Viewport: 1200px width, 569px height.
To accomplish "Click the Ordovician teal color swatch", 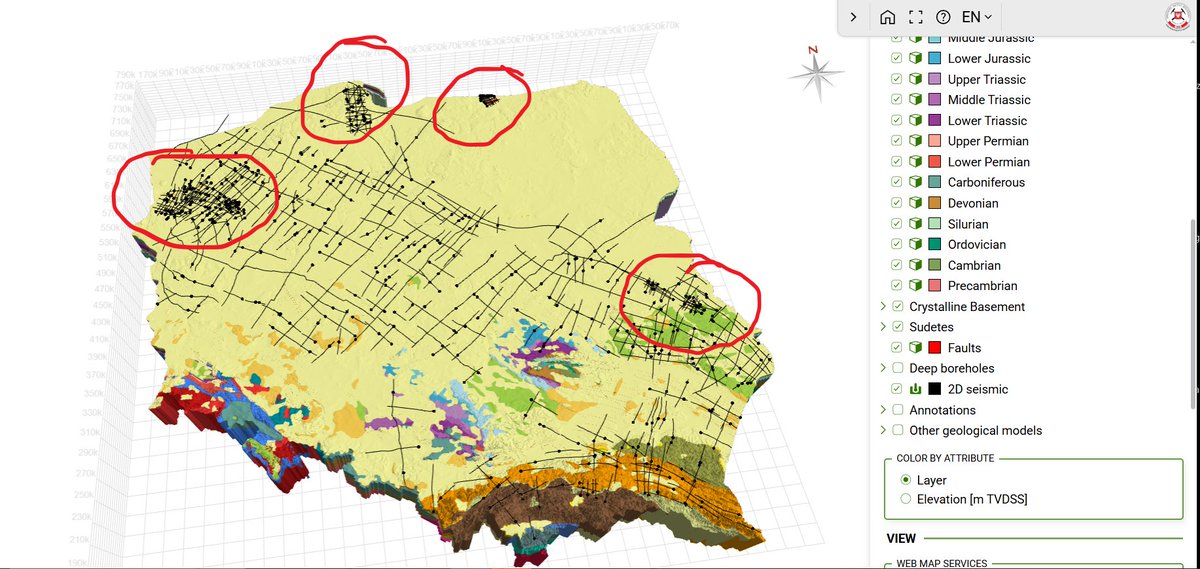I will (x=935, y=244).
